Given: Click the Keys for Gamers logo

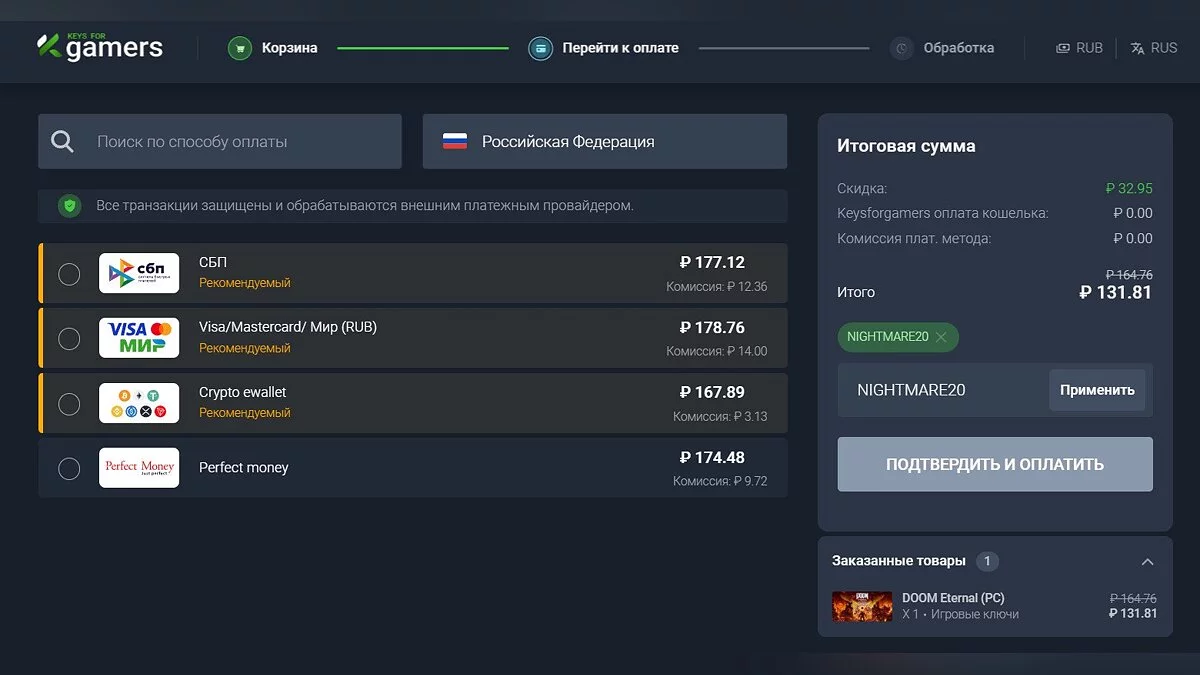Looking at the screenshot, I should point(99,46).
